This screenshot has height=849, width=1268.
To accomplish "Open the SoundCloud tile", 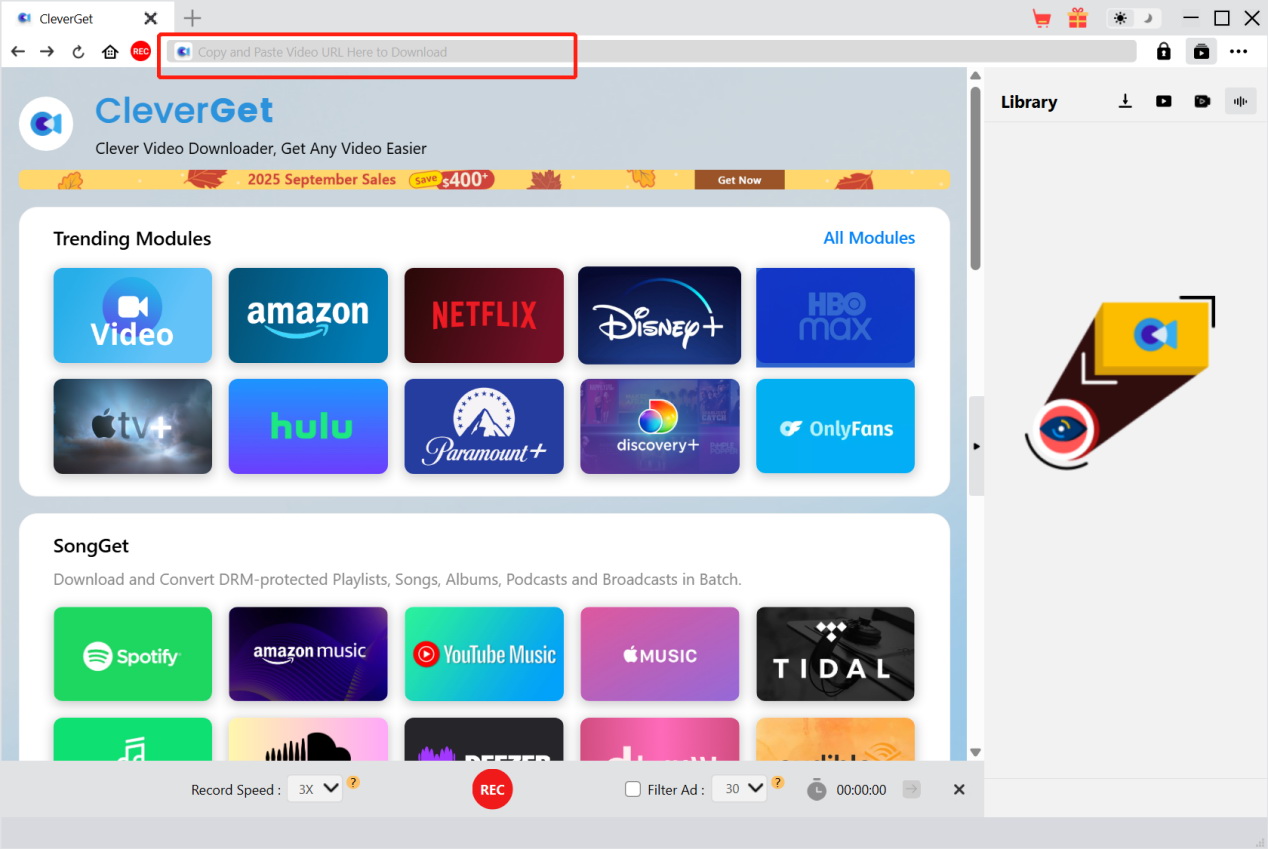I will point(308,739).
